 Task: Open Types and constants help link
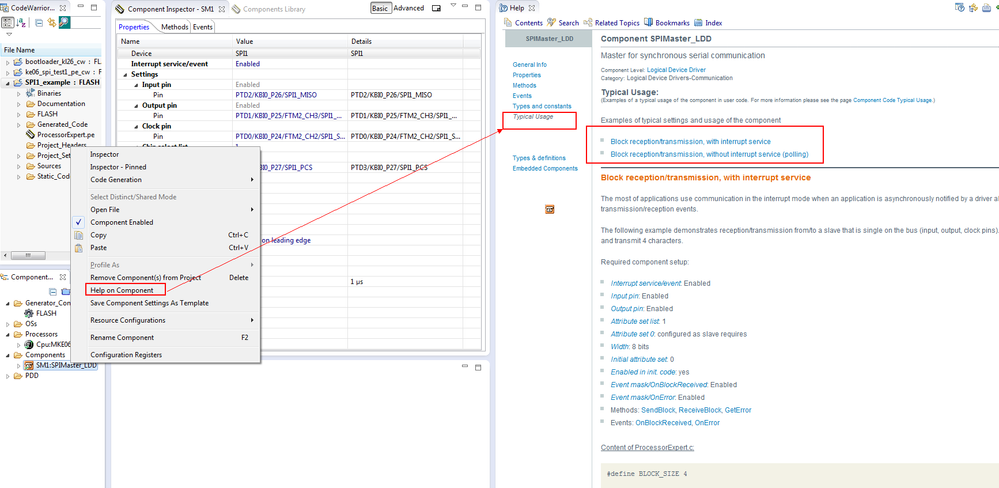pos(542,106)
